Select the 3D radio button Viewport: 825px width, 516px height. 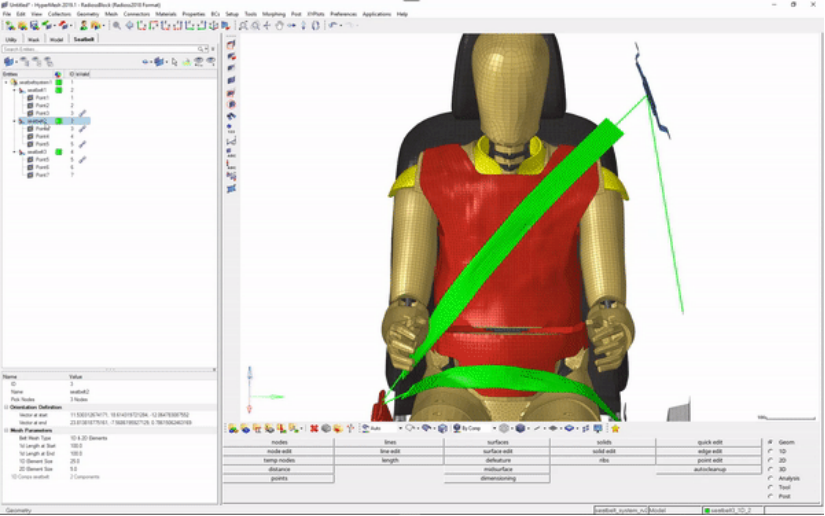[771, 469]
